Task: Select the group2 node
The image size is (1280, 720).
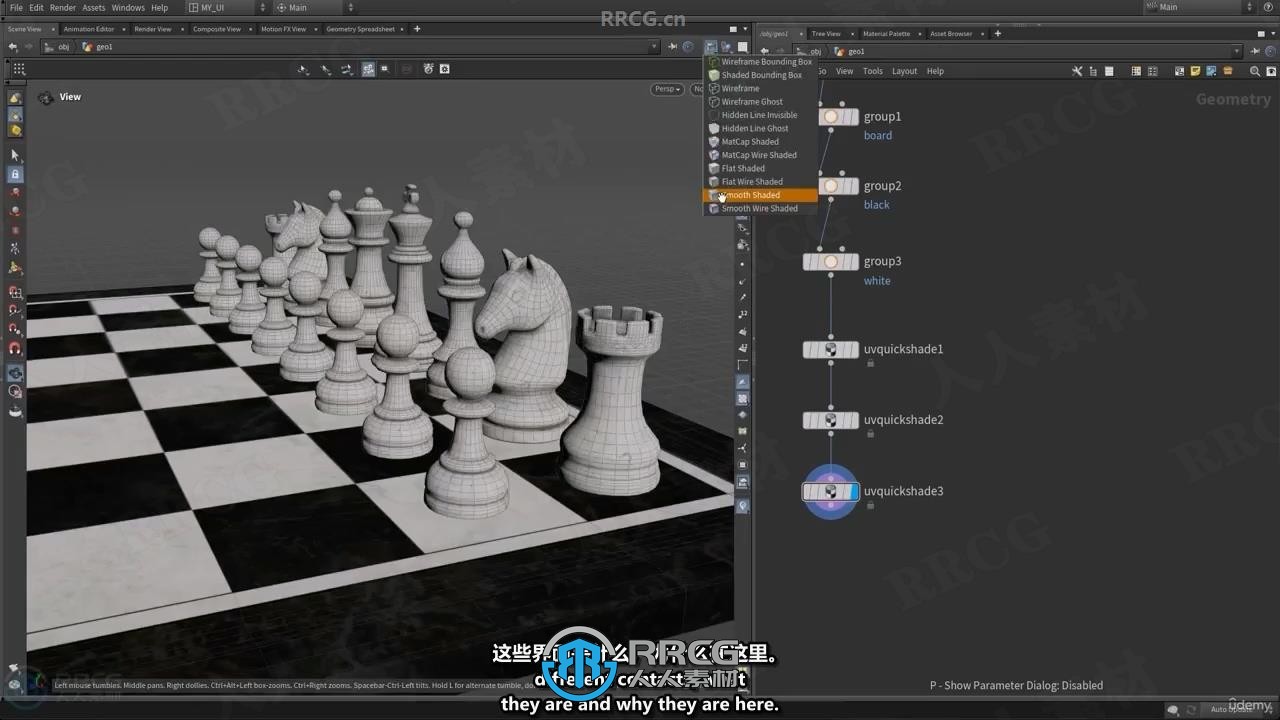Action: tap(830, 186)
